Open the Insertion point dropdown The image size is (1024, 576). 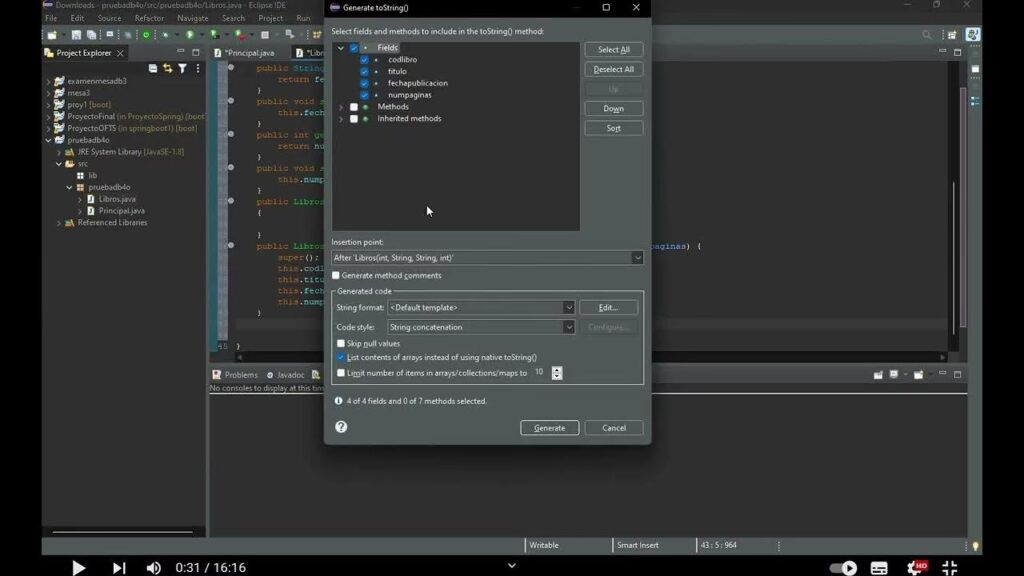pyautogui.click(x=637, y=257)
